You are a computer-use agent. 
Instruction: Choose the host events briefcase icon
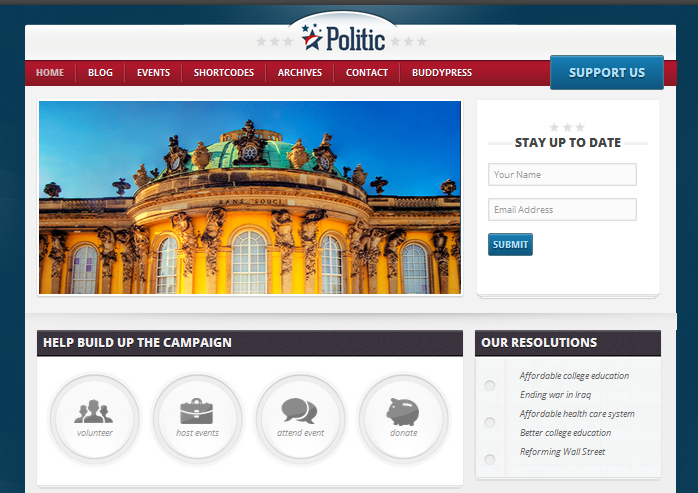196,411
